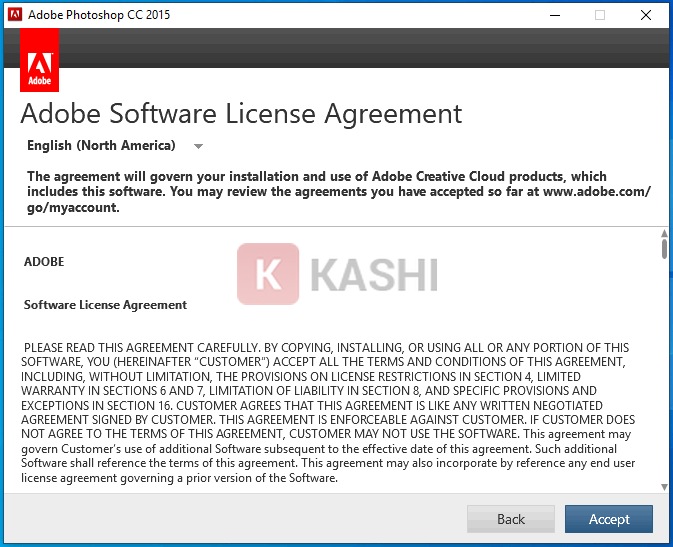Click the bold Software License Agreement subheading
The width and height of the screenshot is (673, 547).
tap(105, 305)
